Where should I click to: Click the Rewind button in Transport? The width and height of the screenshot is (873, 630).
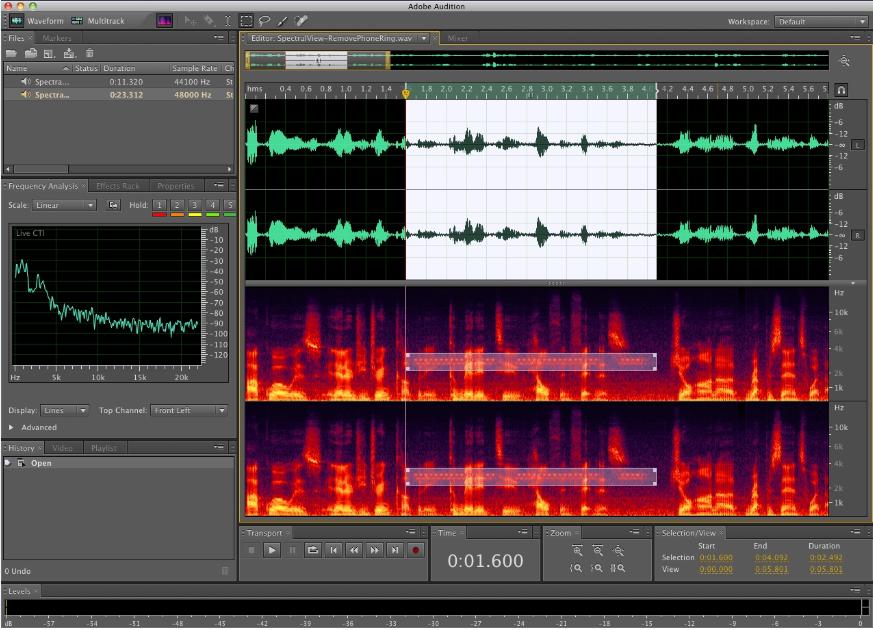pos(354,550)
